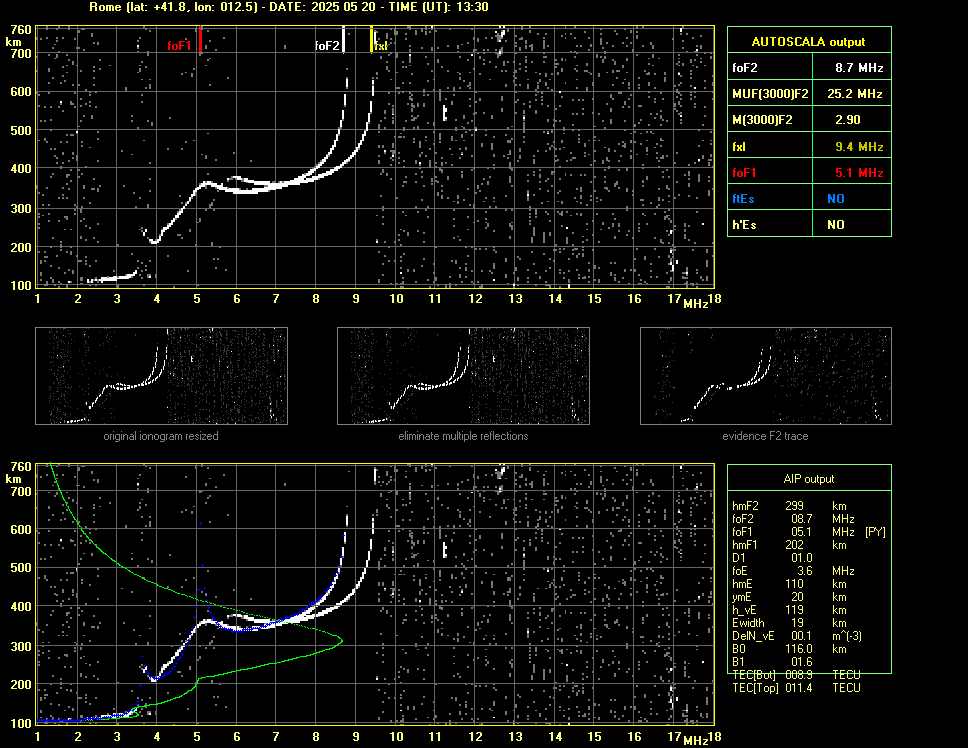Select the hmE '110' value
The height and width of the screenshot is (748, 968).
click(795, 584)
